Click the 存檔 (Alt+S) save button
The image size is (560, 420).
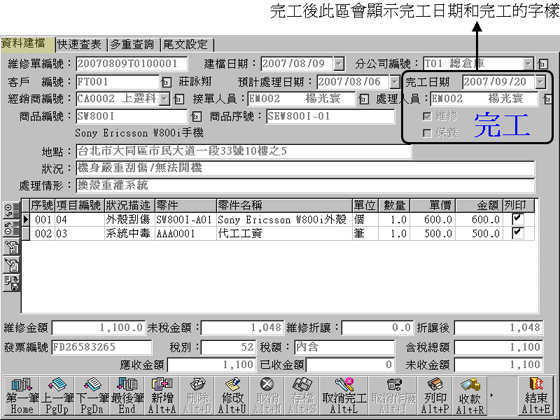click(x=302, y=396)
